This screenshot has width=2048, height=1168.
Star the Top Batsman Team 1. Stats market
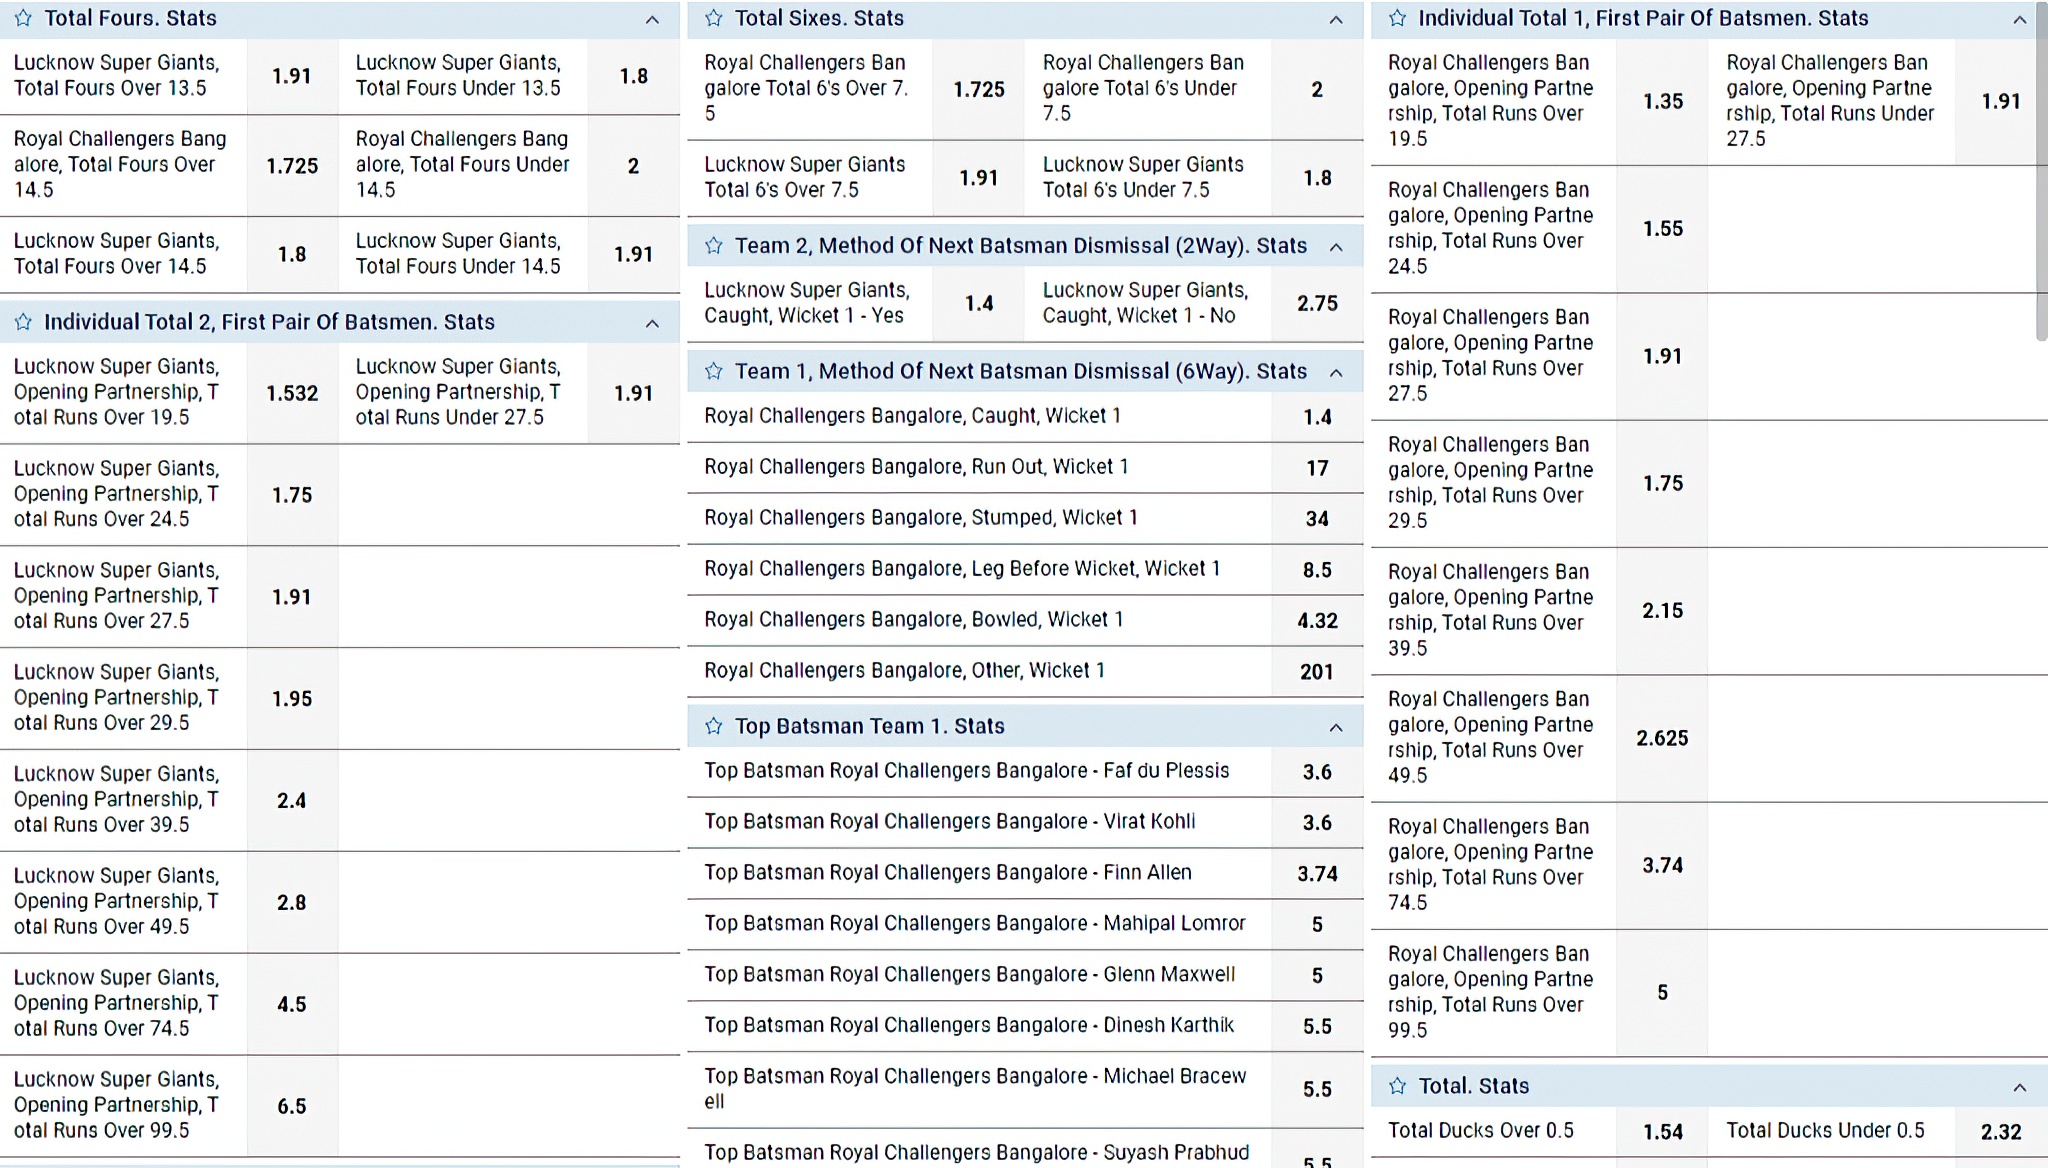tap(713, 727)
